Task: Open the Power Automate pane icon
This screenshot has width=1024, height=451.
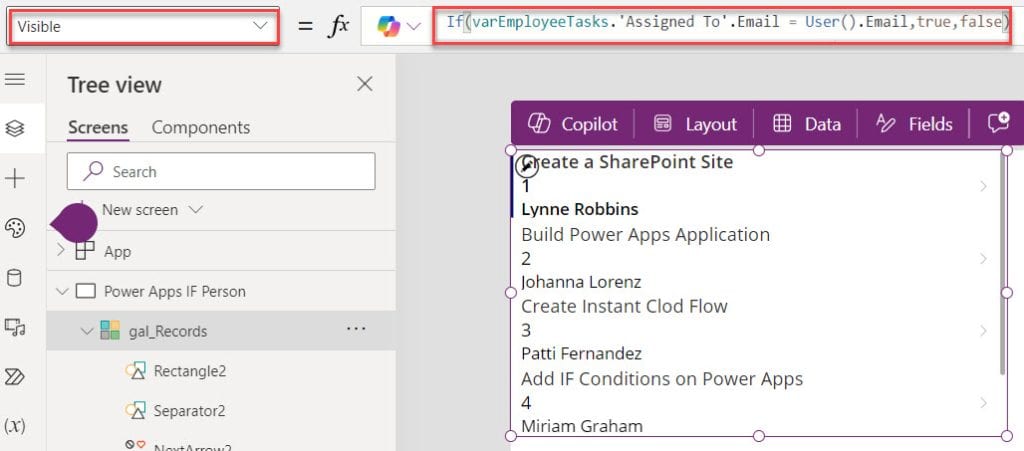Action: pyautogui.click(x=14, y=377)
